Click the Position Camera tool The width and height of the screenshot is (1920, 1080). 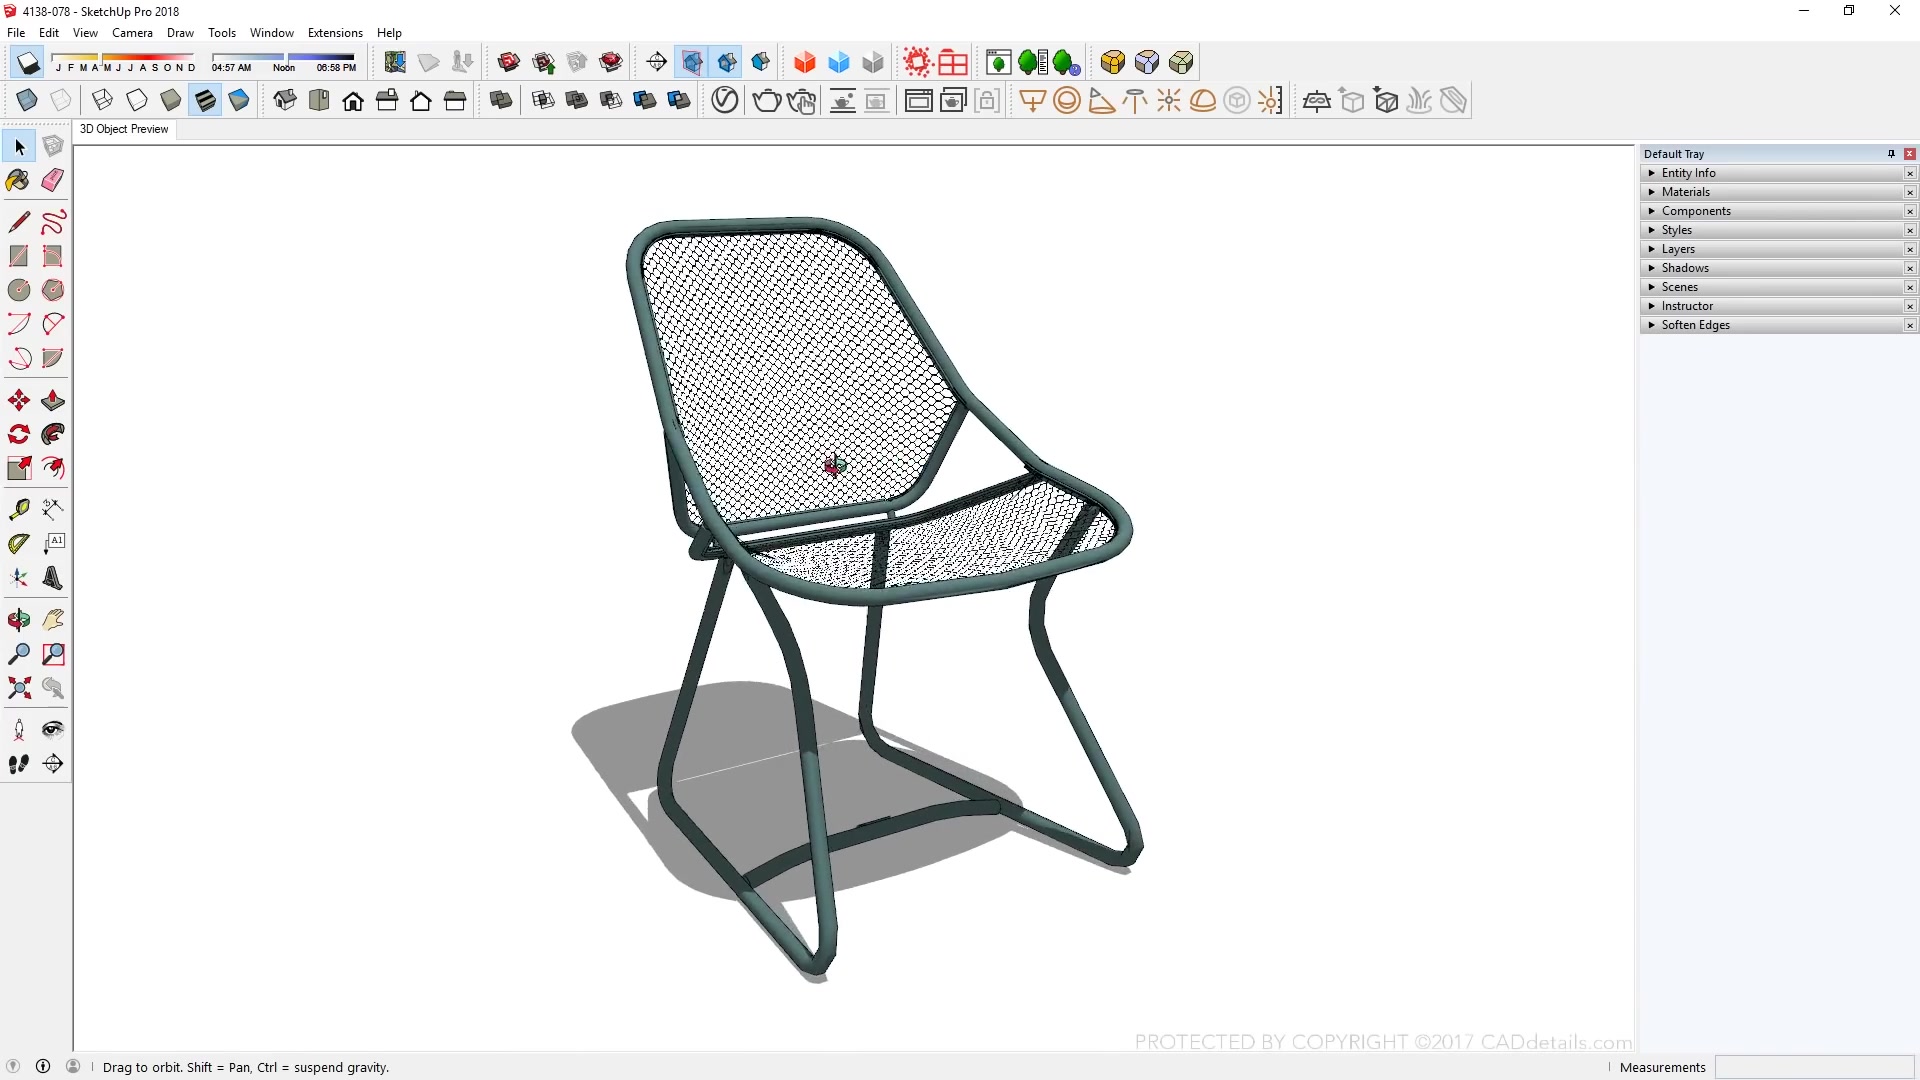pos(19,730)
